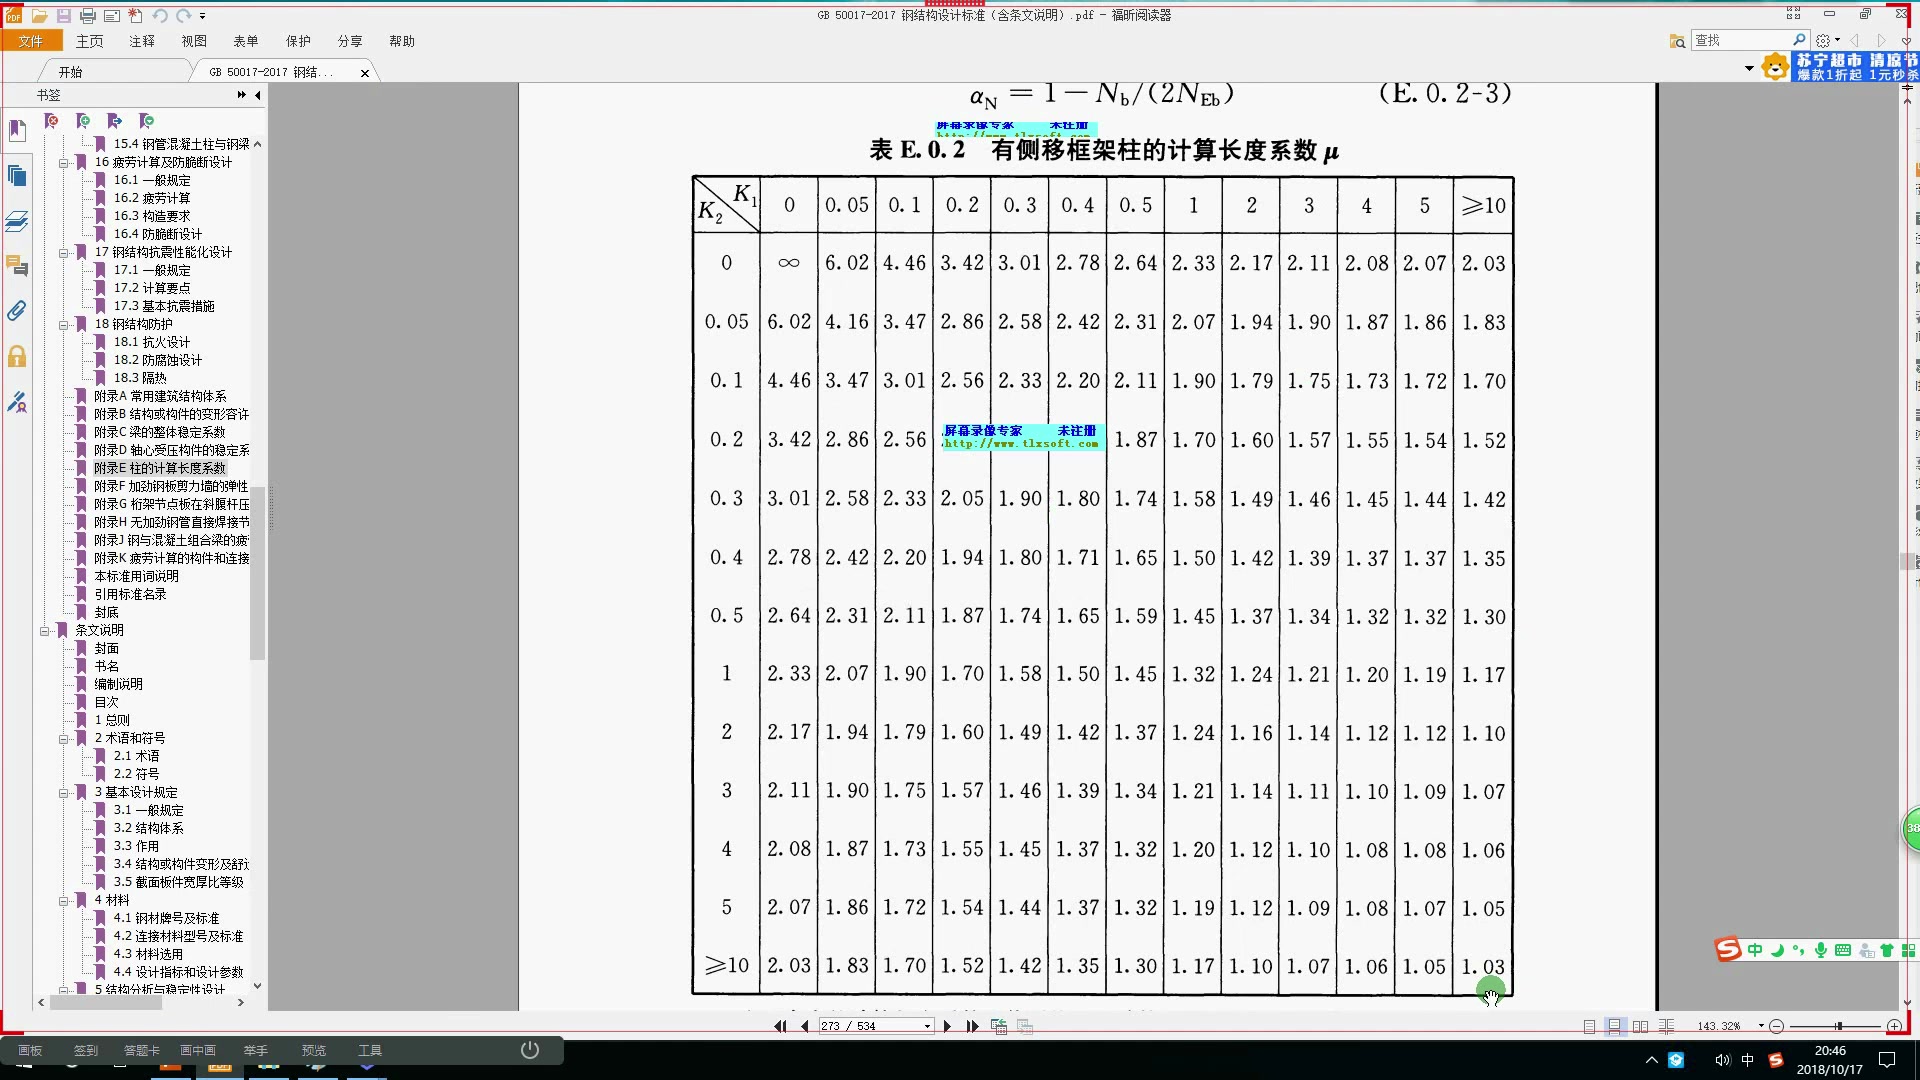Click the zoom slider handle

(1838, 1026)
